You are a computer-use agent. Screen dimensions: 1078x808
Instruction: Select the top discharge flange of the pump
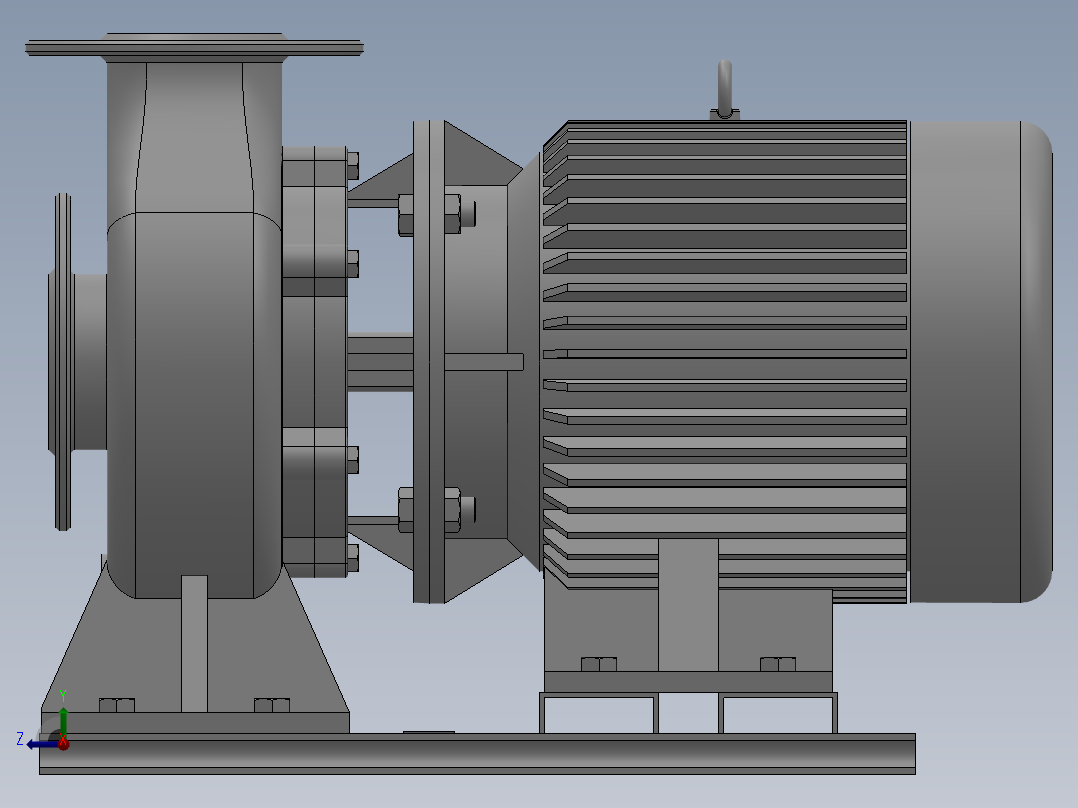pyautogui.click(x=195, y=47)
